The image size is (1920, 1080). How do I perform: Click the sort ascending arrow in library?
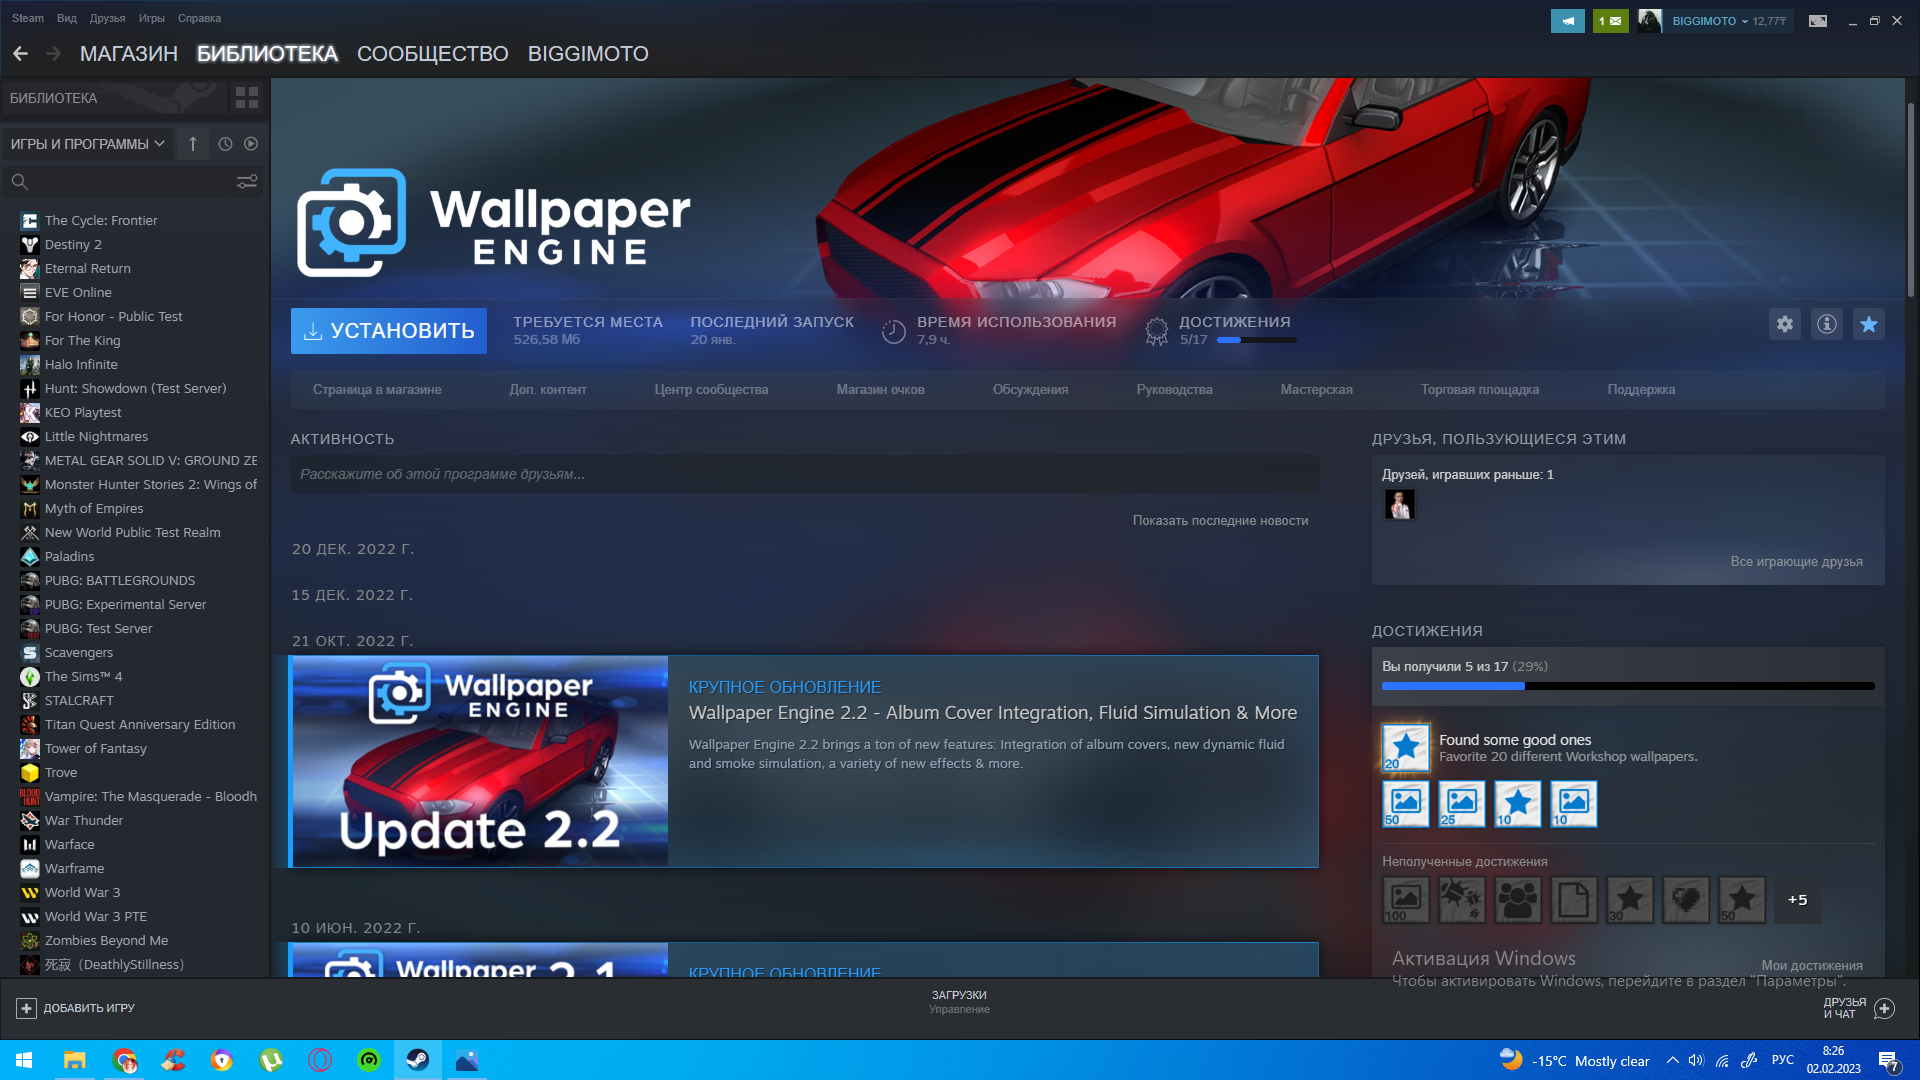click(193, 144)
